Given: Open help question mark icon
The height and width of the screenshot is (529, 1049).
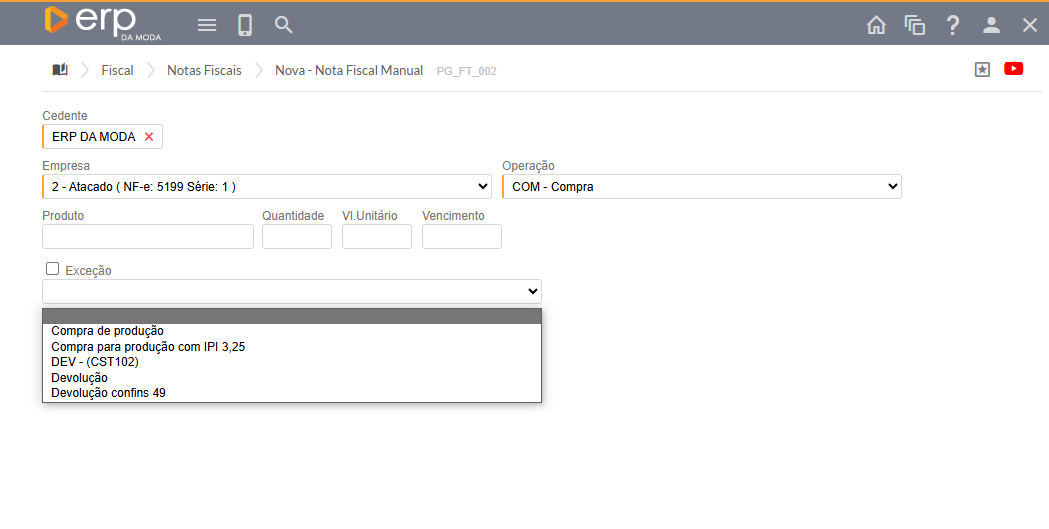Looking at the screenshot, I should click(x=953, y=25).
